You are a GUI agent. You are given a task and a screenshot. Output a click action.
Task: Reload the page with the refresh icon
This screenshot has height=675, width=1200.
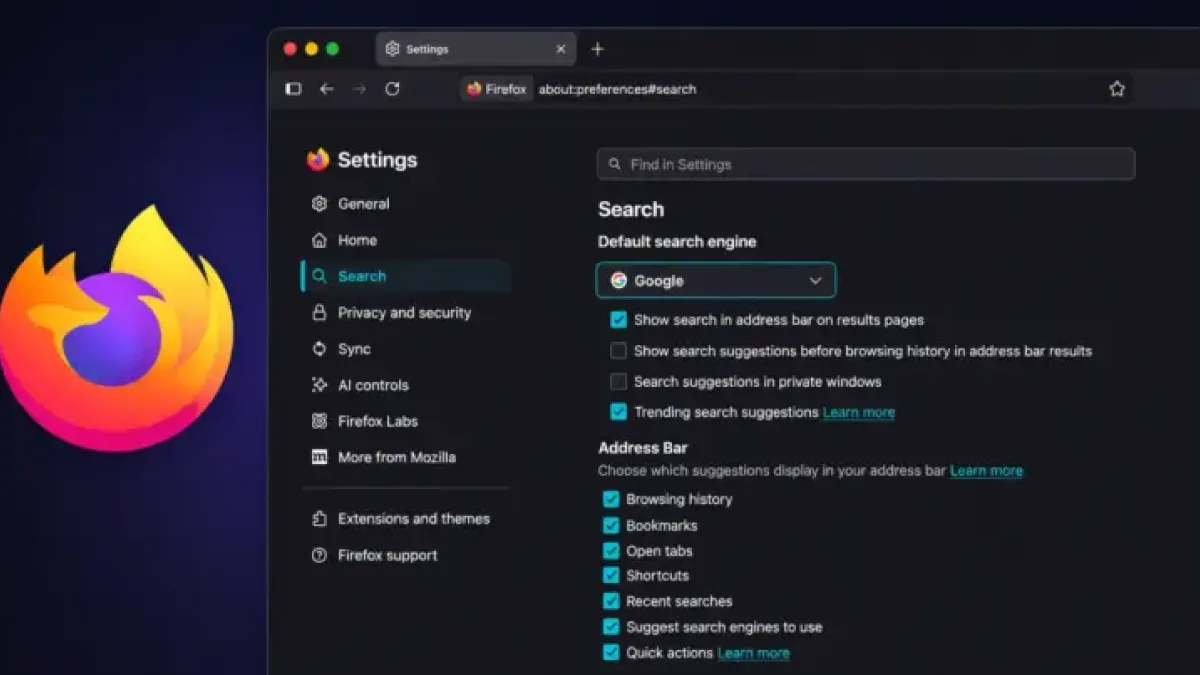click(392, 89)
